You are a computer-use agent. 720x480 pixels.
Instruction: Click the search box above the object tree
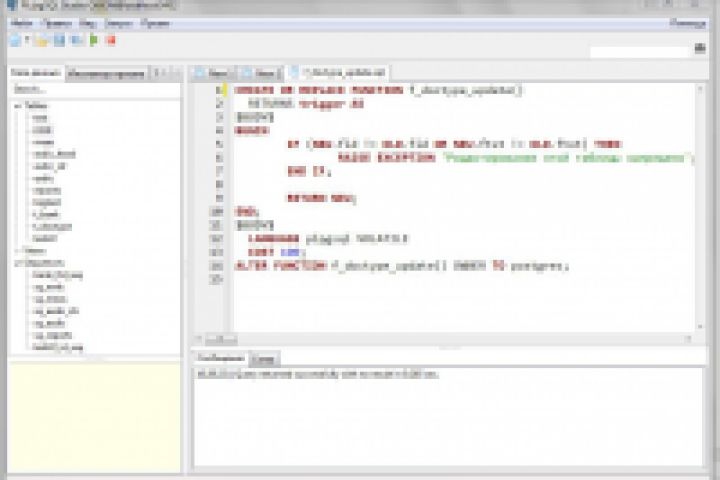tap(95, 89)
